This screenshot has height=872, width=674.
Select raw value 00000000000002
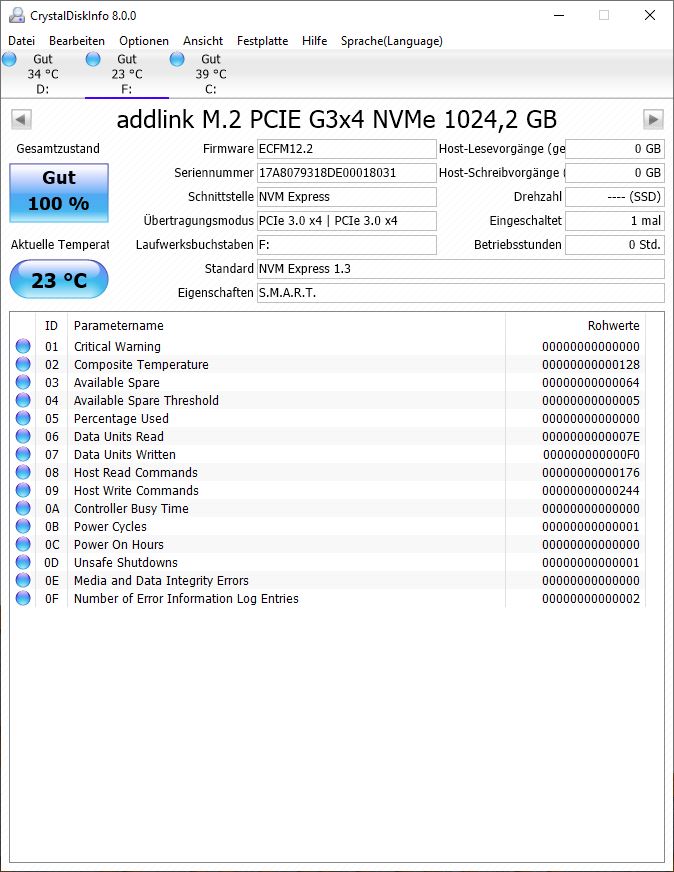coord(591,598)
